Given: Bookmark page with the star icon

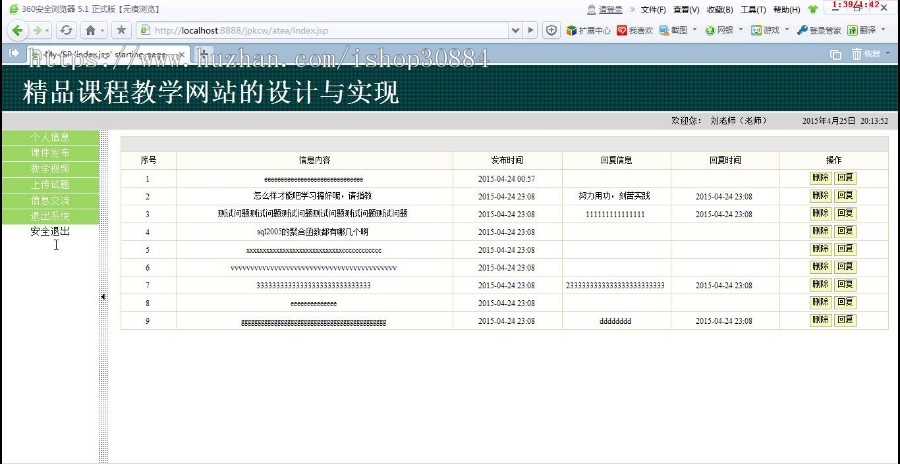Looking at the screenshot, I should [x=121, y=30].
